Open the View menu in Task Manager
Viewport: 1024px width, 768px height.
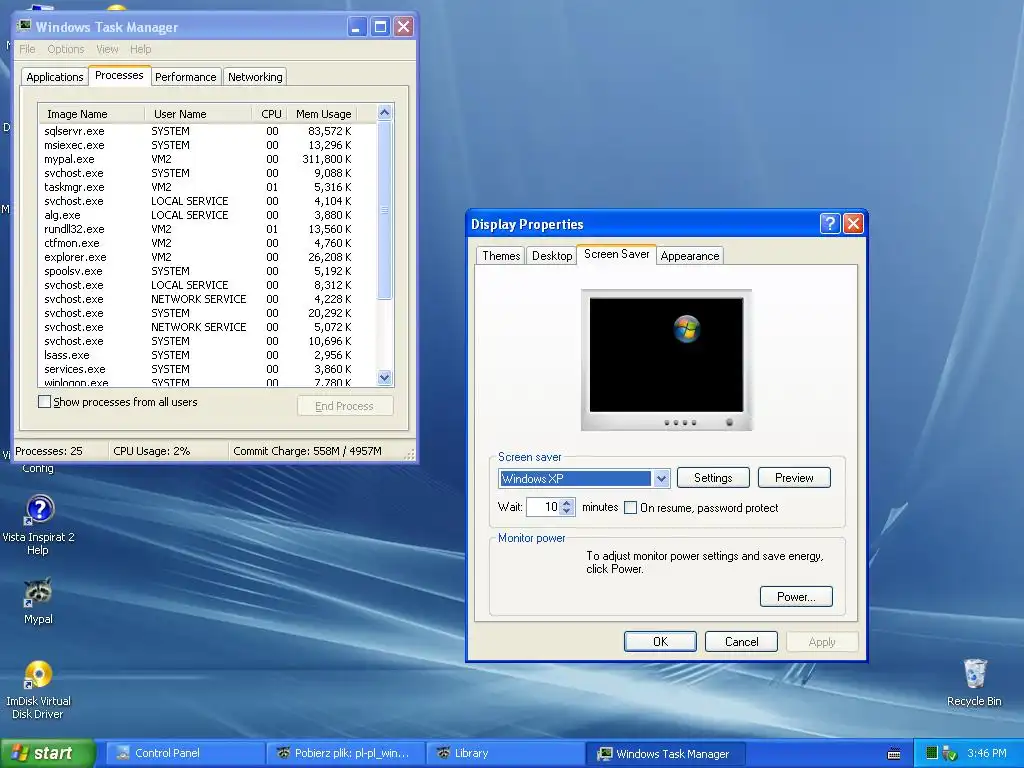click(107, 49)
